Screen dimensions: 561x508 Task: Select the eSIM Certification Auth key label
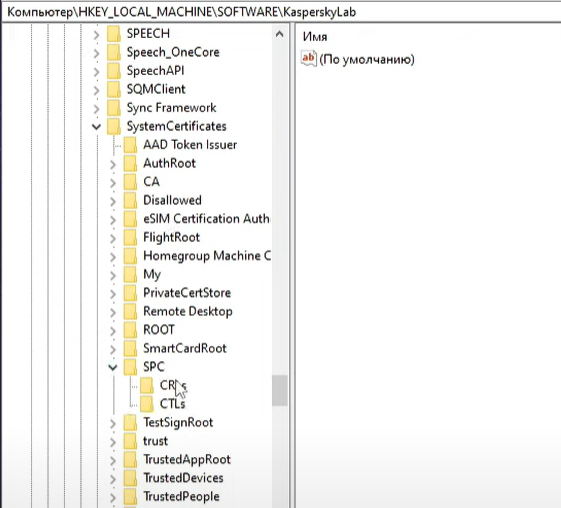click(x=206, y=219)
